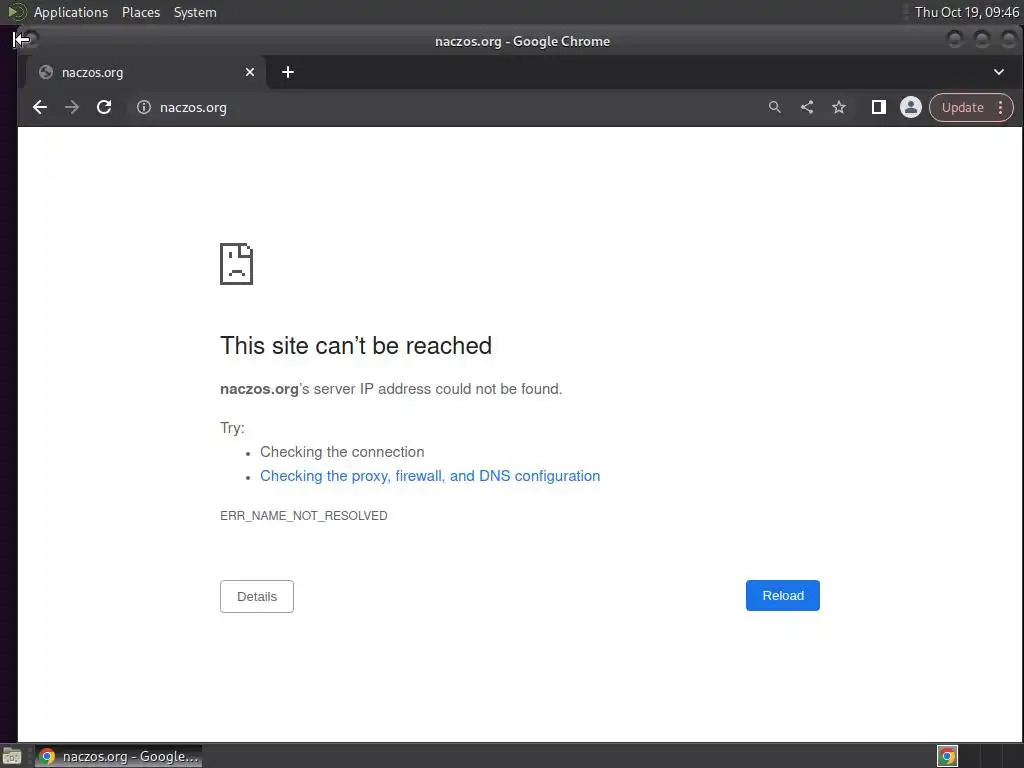
Task: Click the 'Checking the connection' suggestion text
Action: [342, 452]
